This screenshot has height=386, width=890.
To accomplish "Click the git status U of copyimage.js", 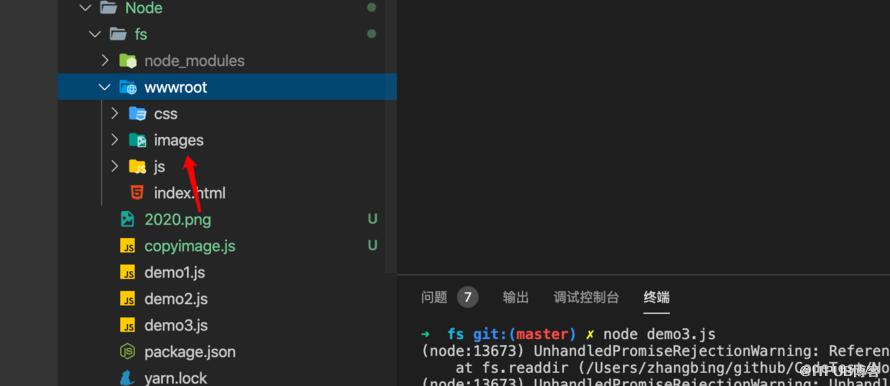I will point(372,246).
